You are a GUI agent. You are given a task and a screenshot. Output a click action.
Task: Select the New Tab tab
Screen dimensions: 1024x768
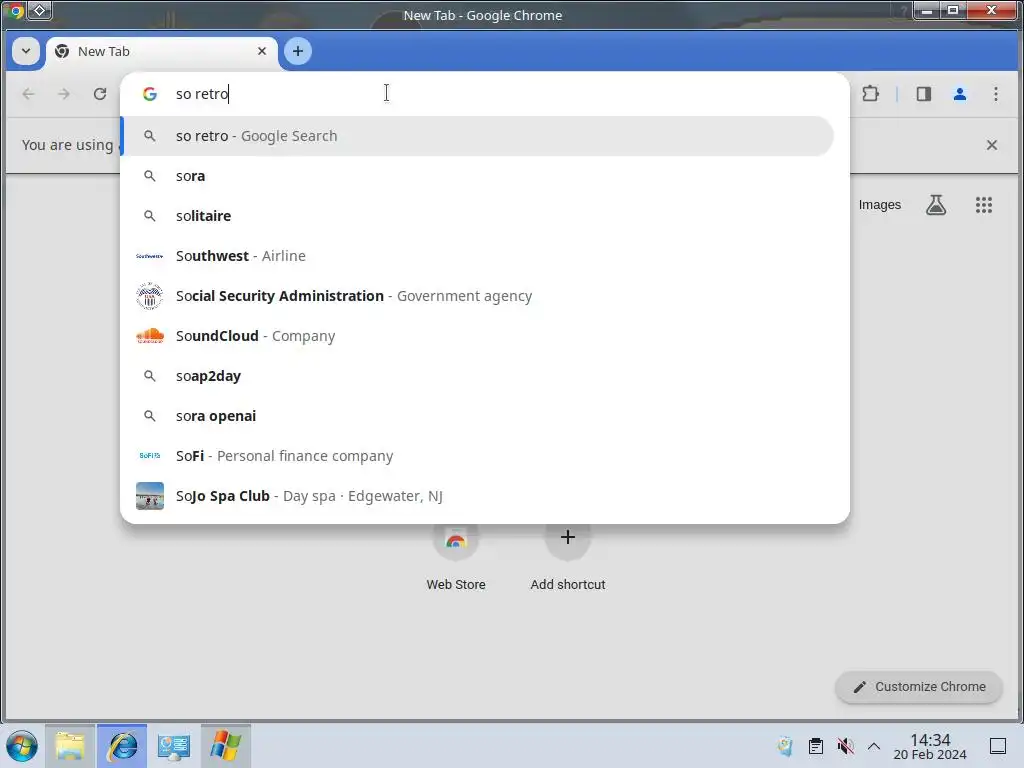(x=161, y=52)
